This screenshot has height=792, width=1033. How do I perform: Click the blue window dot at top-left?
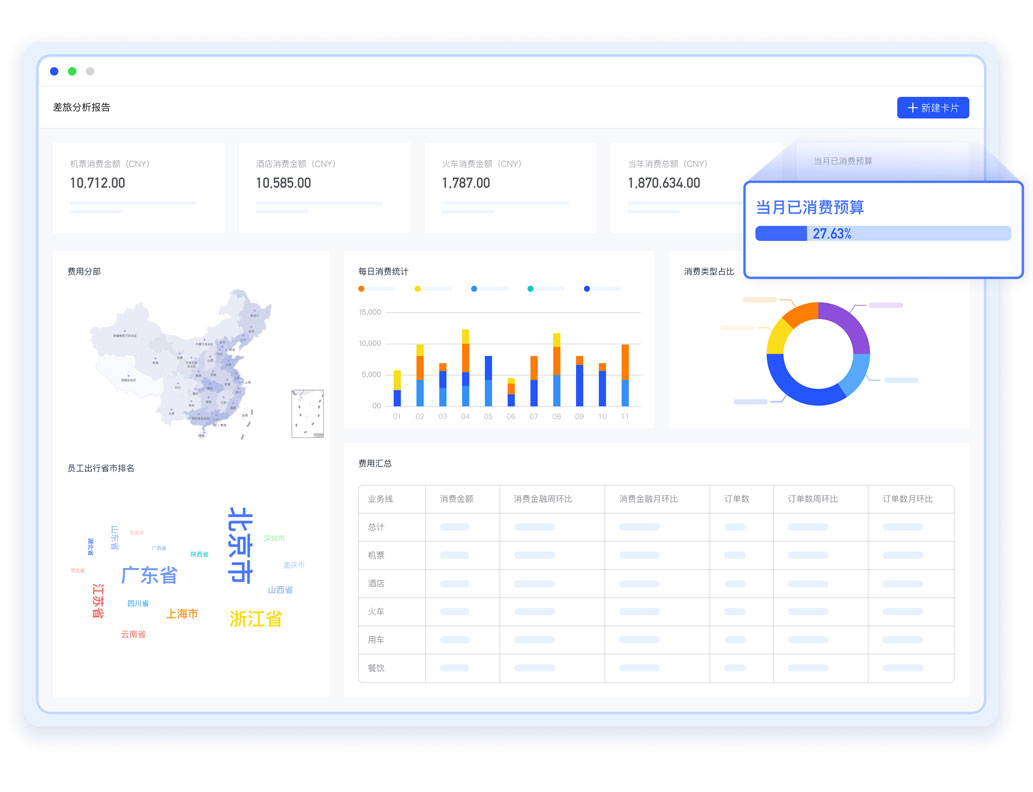54,71
